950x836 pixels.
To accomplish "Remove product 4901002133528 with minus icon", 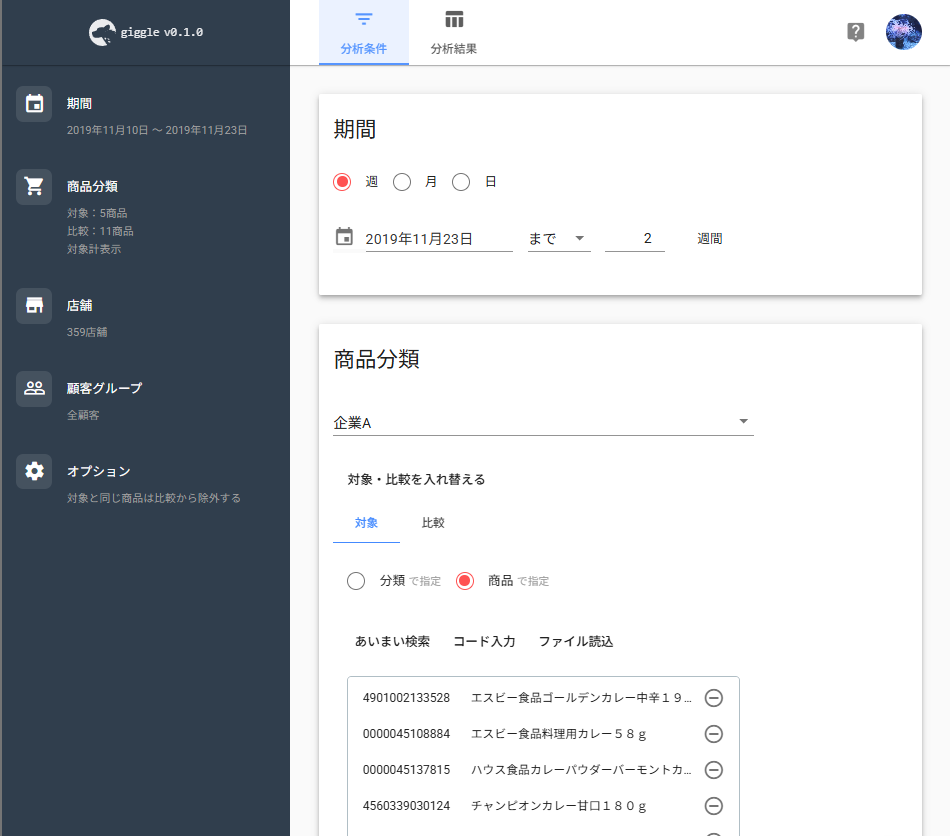I will [713, 698].
